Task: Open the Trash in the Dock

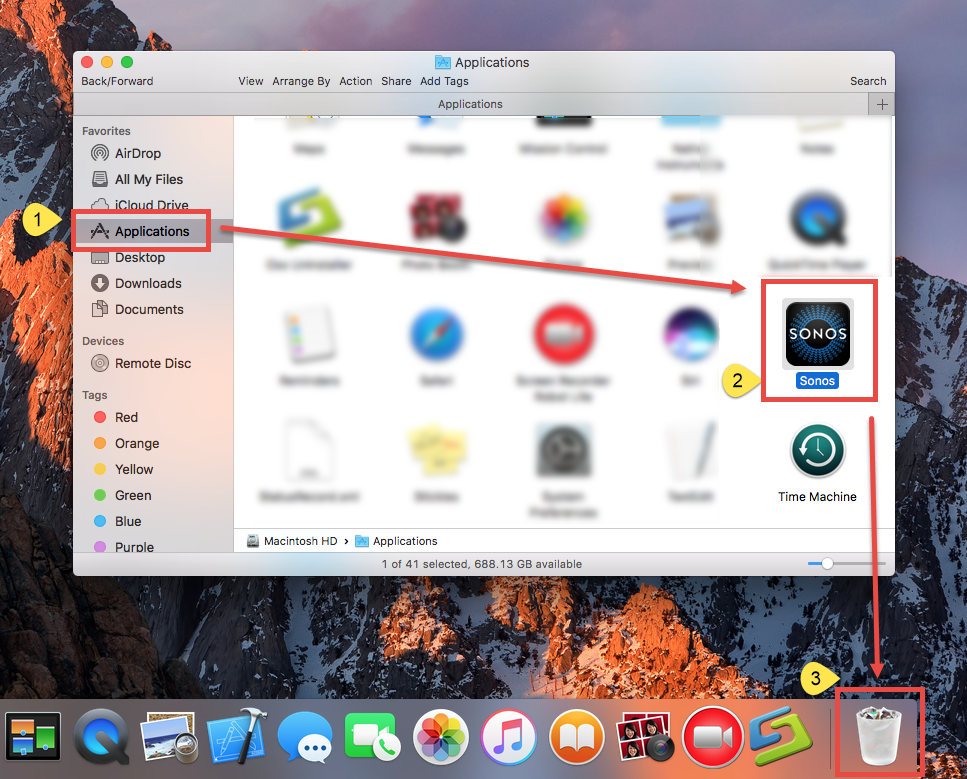Action: click(x=878, y=735)
